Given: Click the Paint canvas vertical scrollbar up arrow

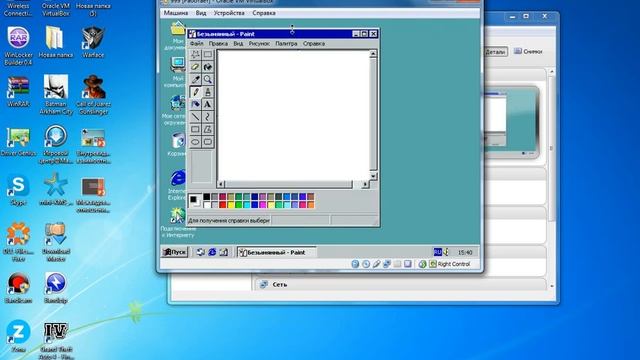Looking at the screenshot, I should 373,53.
